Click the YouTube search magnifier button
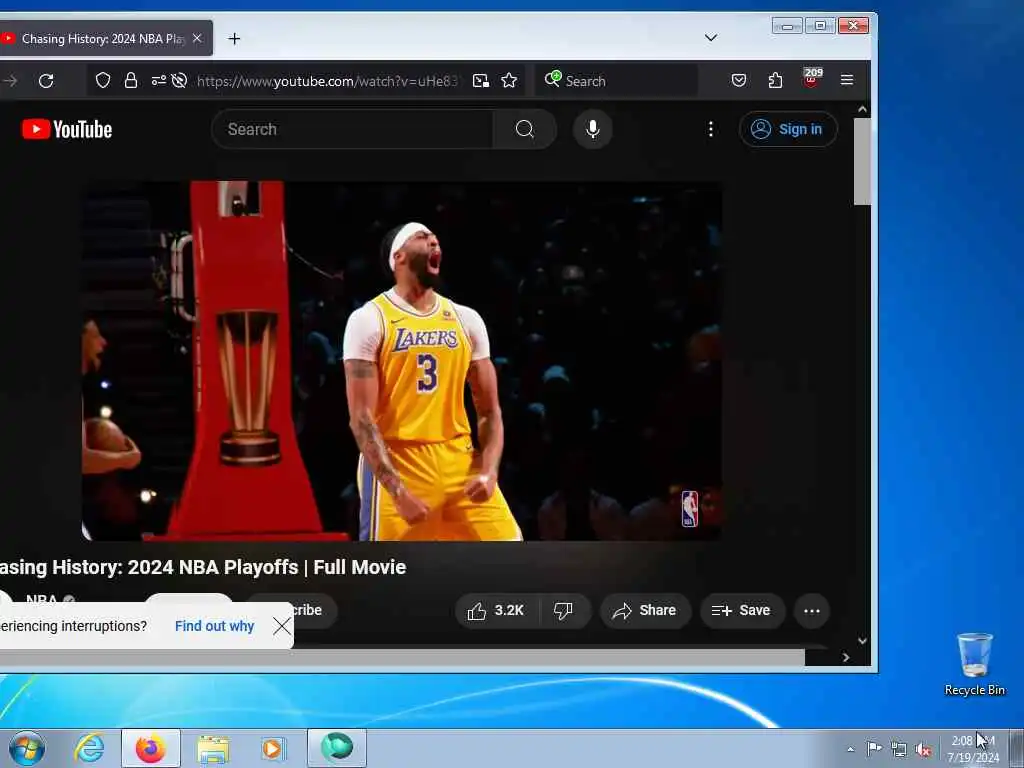 click(x=524, y=129)
